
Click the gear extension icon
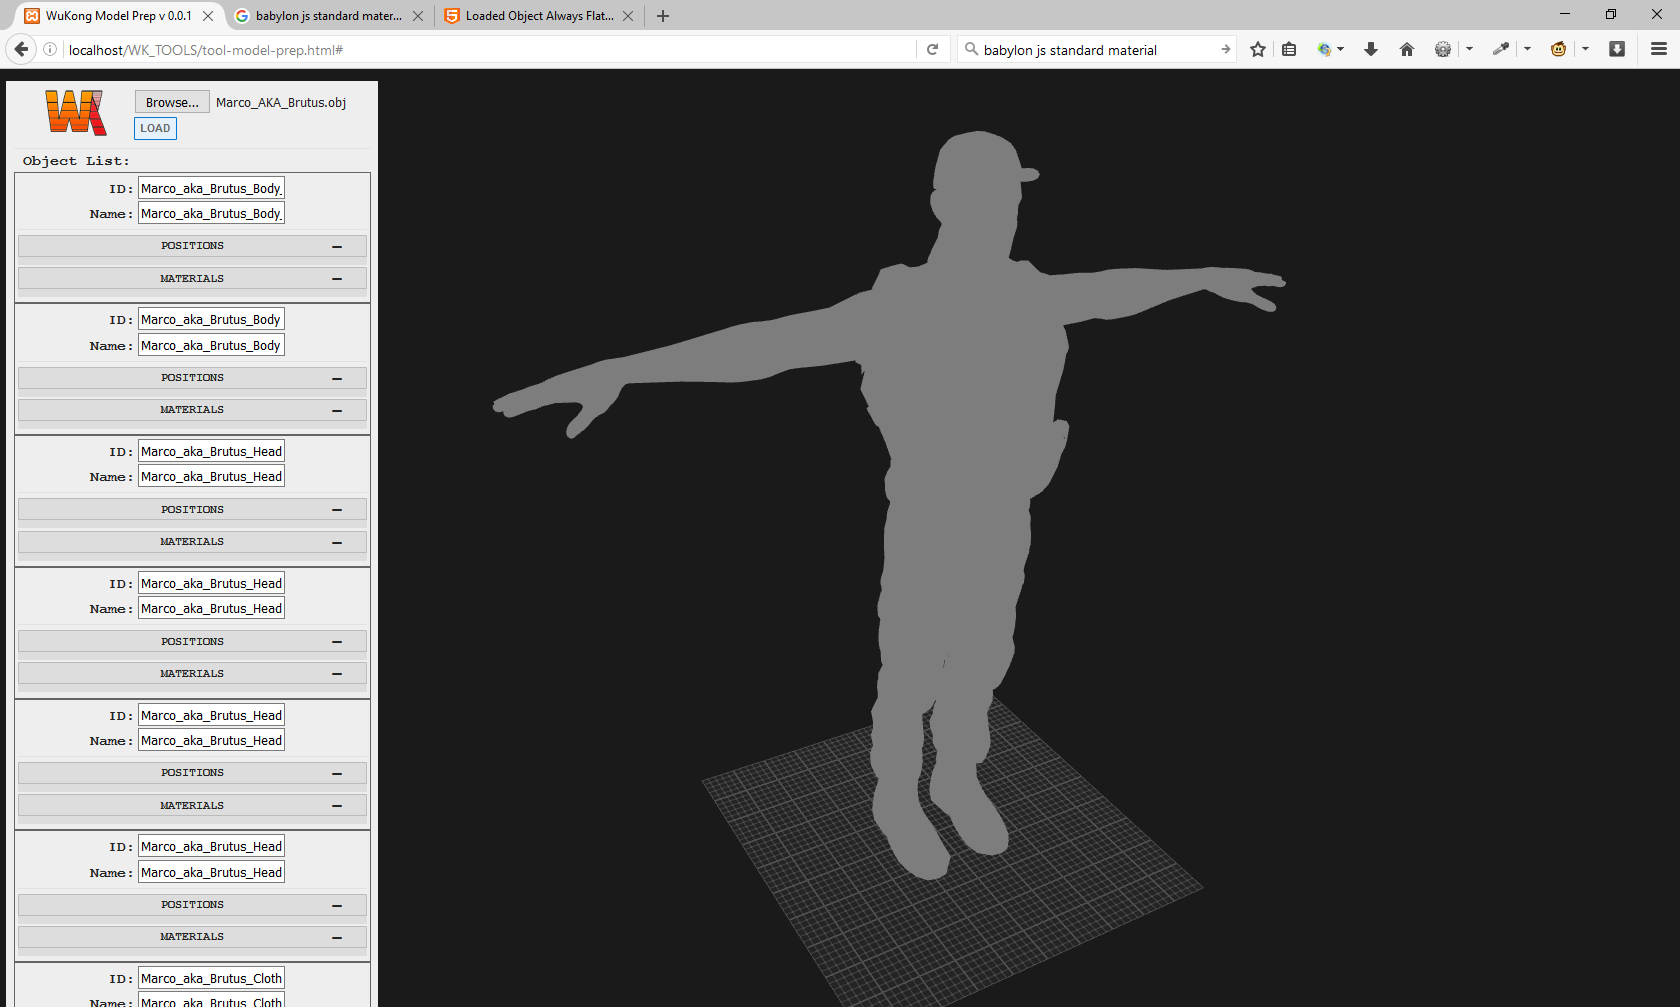tap(1442, 49)
